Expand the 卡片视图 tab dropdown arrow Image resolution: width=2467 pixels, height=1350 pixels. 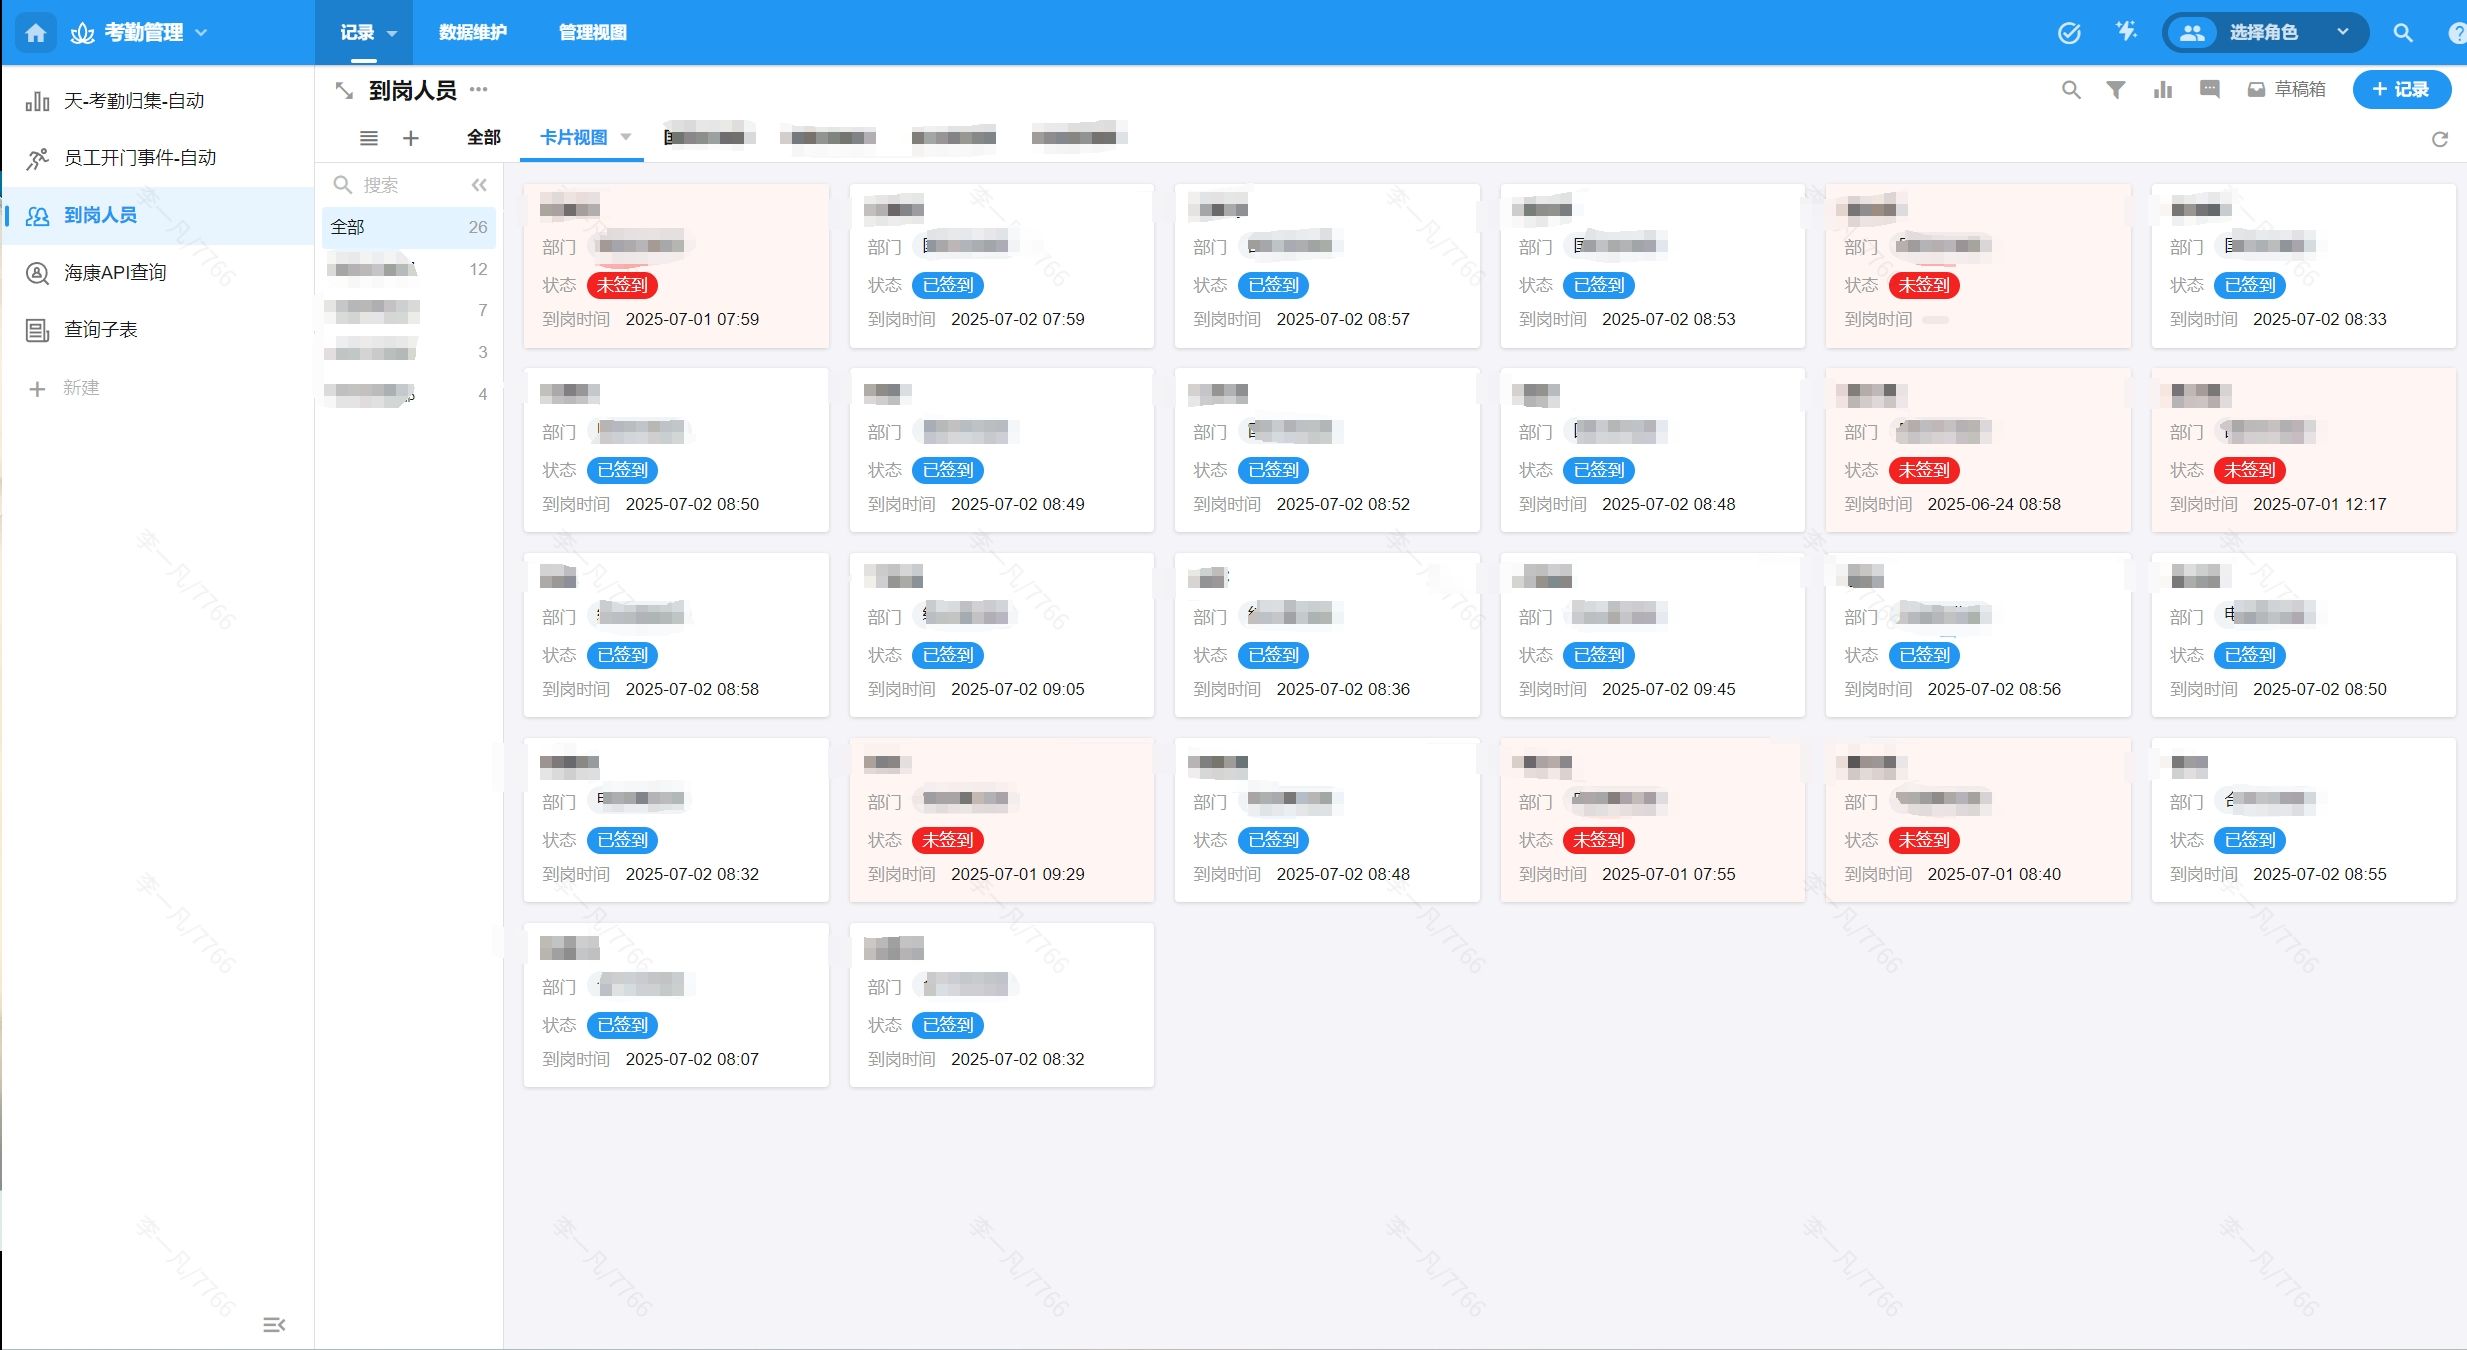626,137
